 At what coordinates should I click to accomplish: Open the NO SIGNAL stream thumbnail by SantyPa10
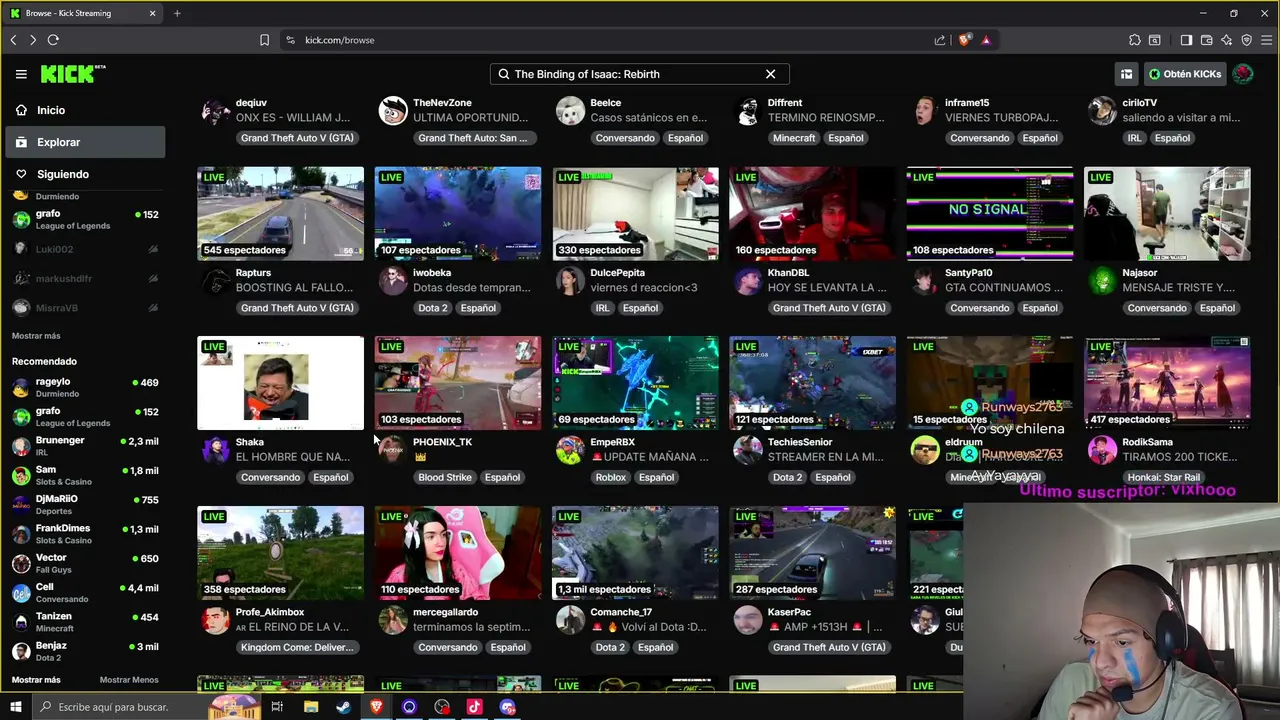[x=990, y=213]
